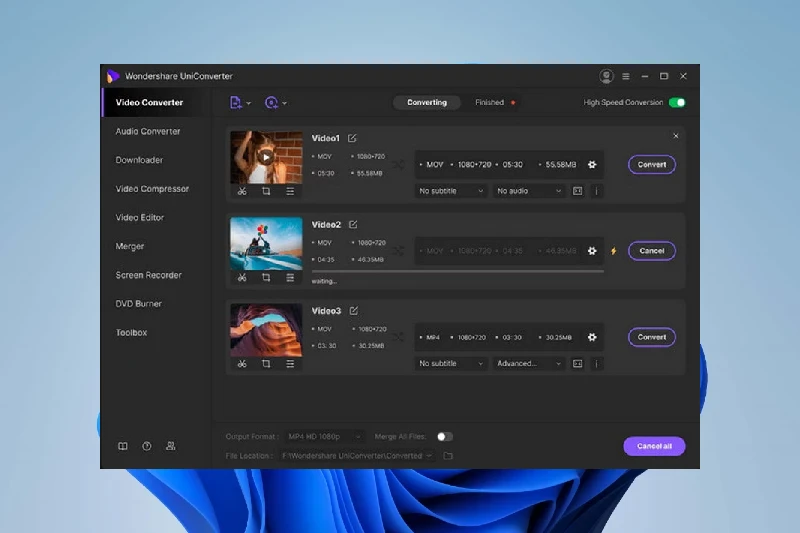Convert Video3

tap(652, 337)
